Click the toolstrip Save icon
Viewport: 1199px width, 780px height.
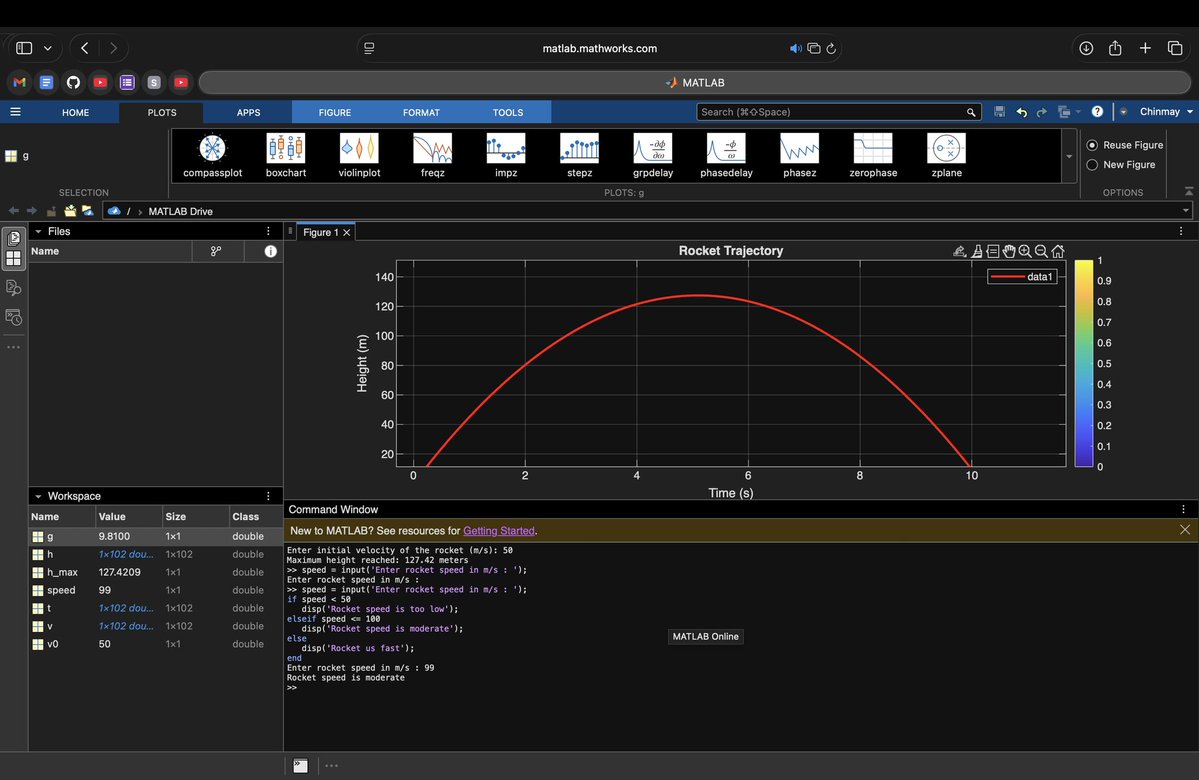(x=999, y=112)
